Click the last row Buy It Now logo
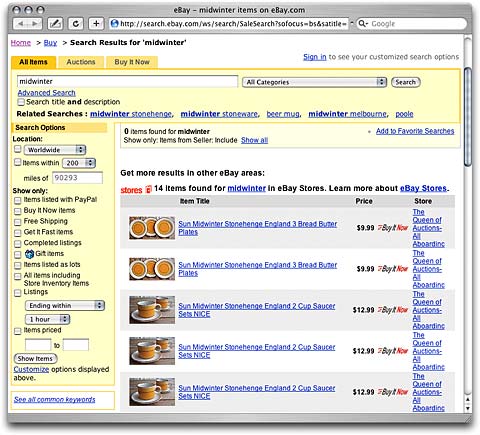The height and width of the screenshot is (435, 480). pyautogui.click(x=393, y=392)
